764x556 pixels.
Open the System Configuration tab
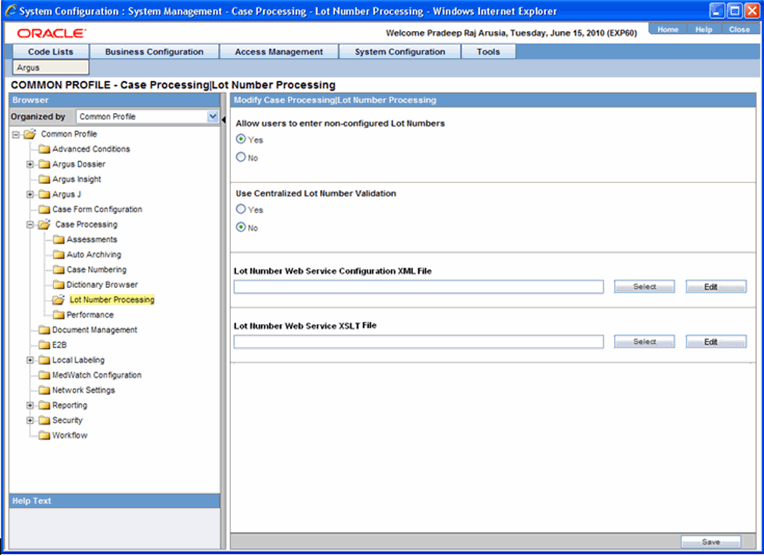(x=400, y=52)
